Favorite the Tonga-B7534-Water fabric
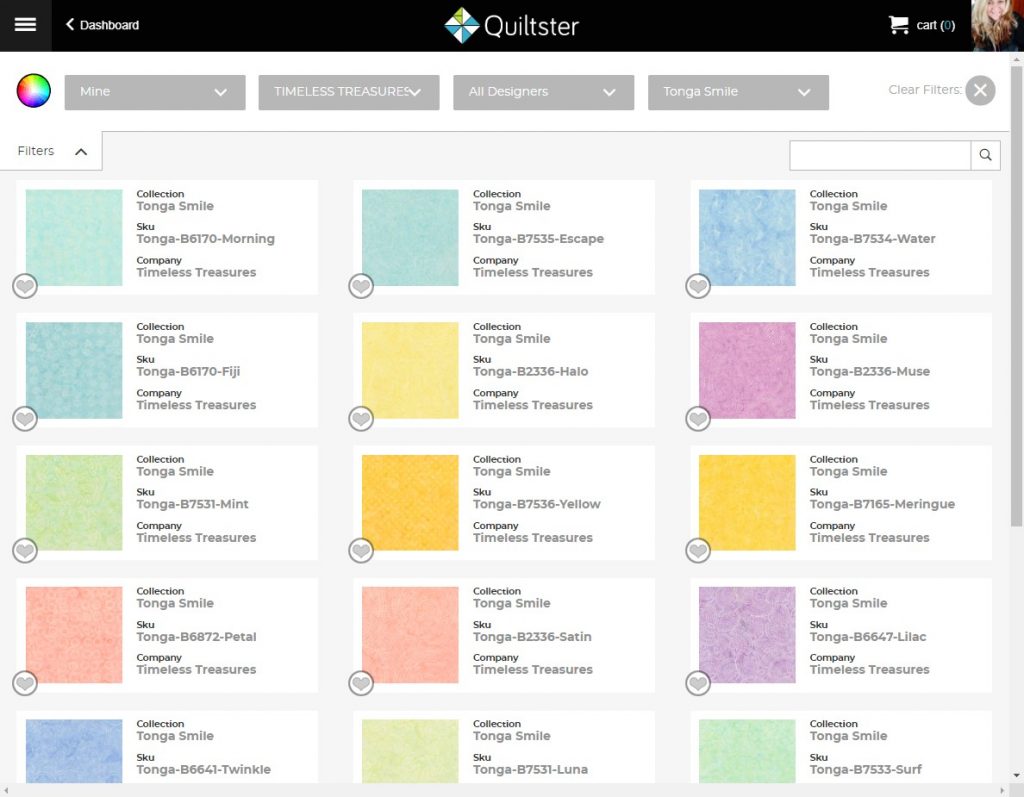This screenshot has width=1024, height=797. 698,285
